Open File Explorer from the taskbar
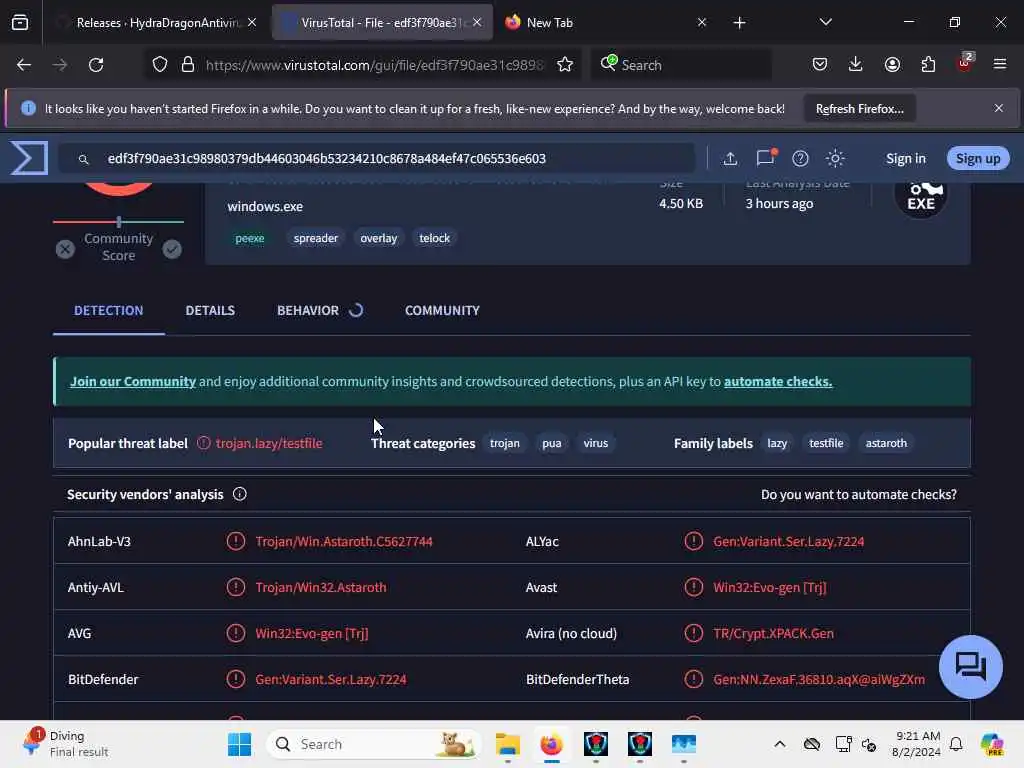This screenshot has width=1024, height=768. (507, 744)
